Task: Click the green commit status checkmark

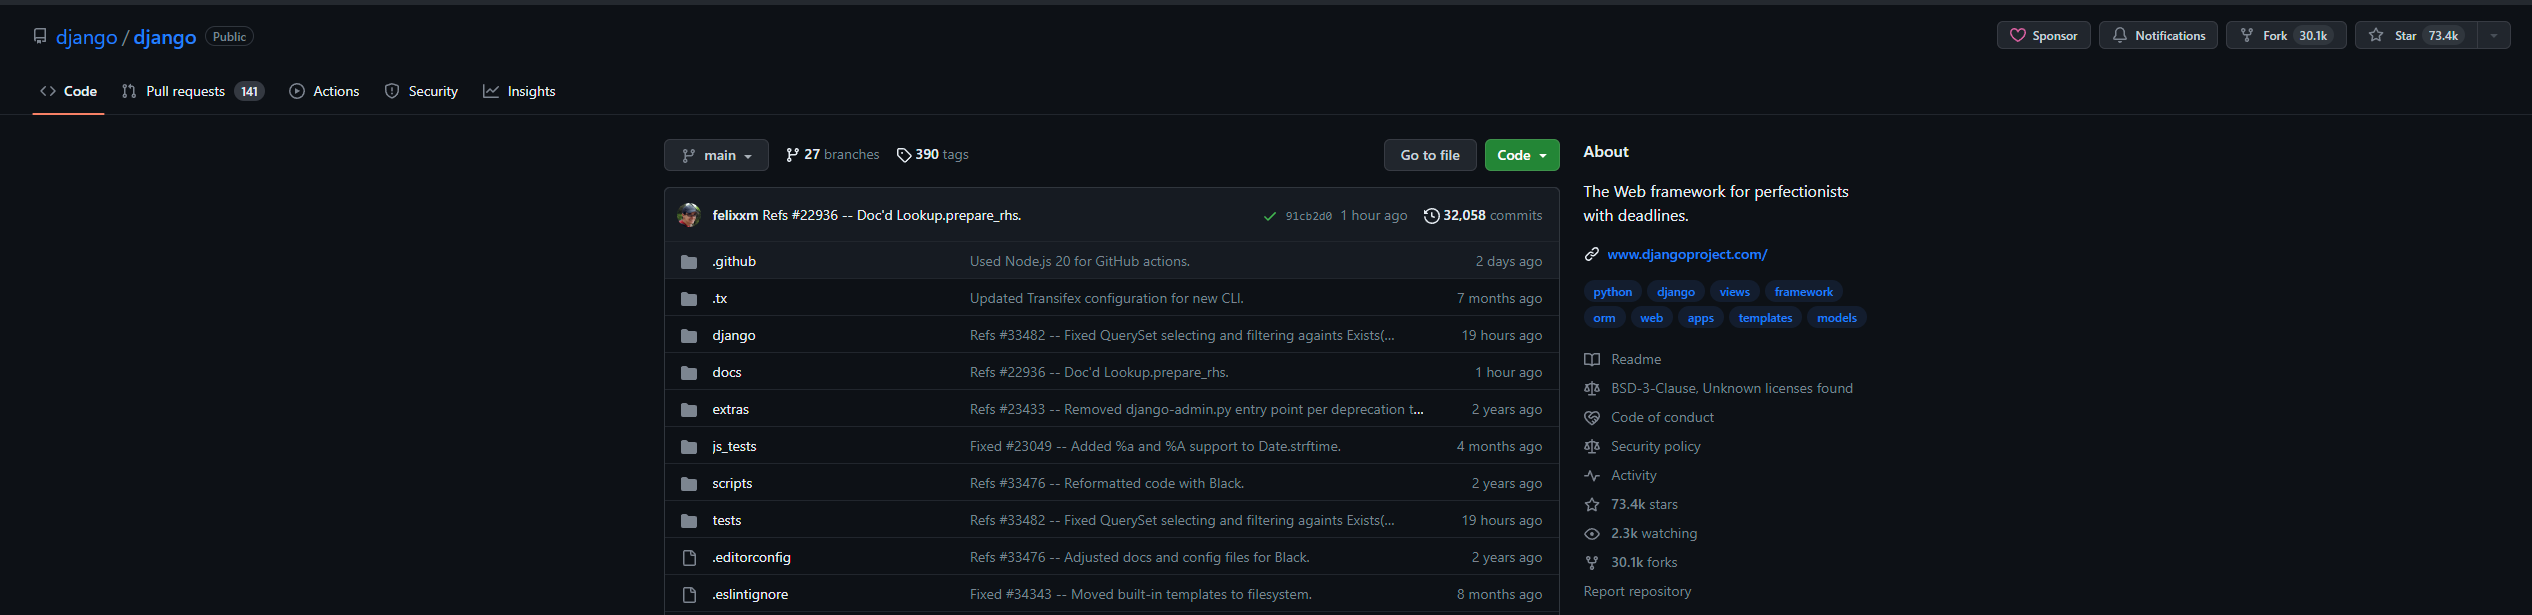Action: tap(1270, 216)
